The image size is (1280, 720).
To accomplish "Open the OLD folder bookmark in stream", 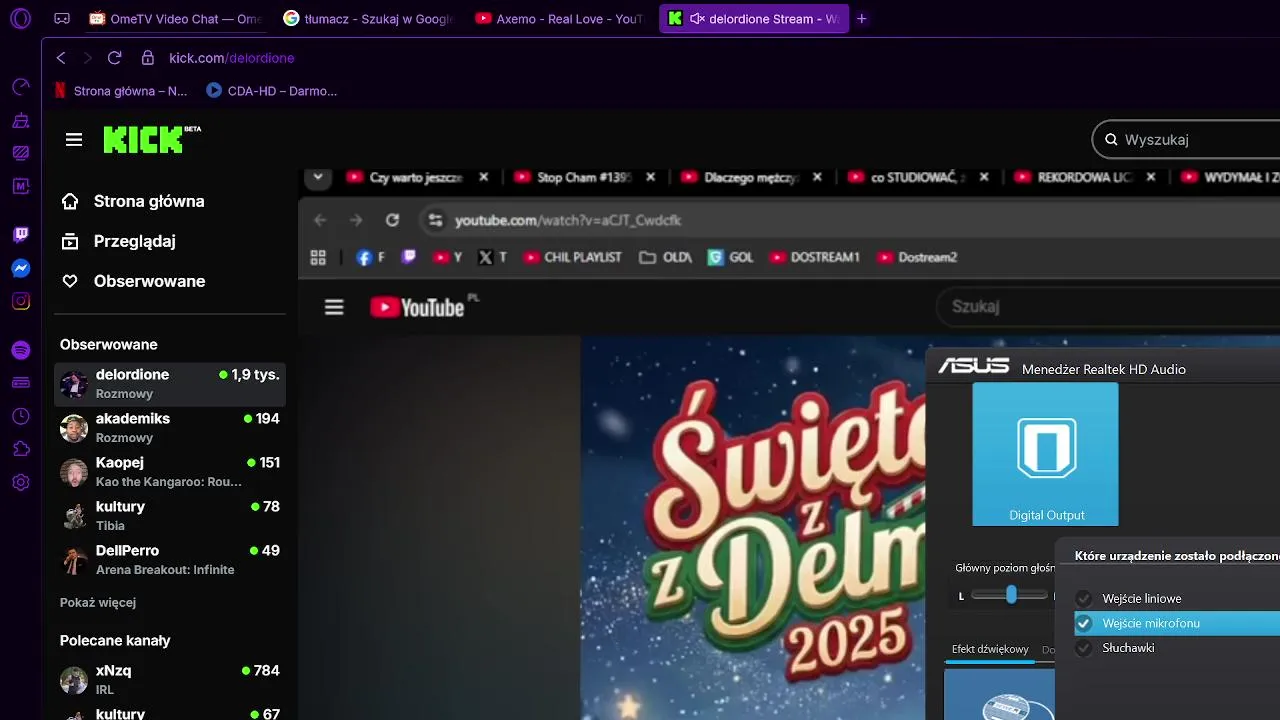I will point(666,257).
